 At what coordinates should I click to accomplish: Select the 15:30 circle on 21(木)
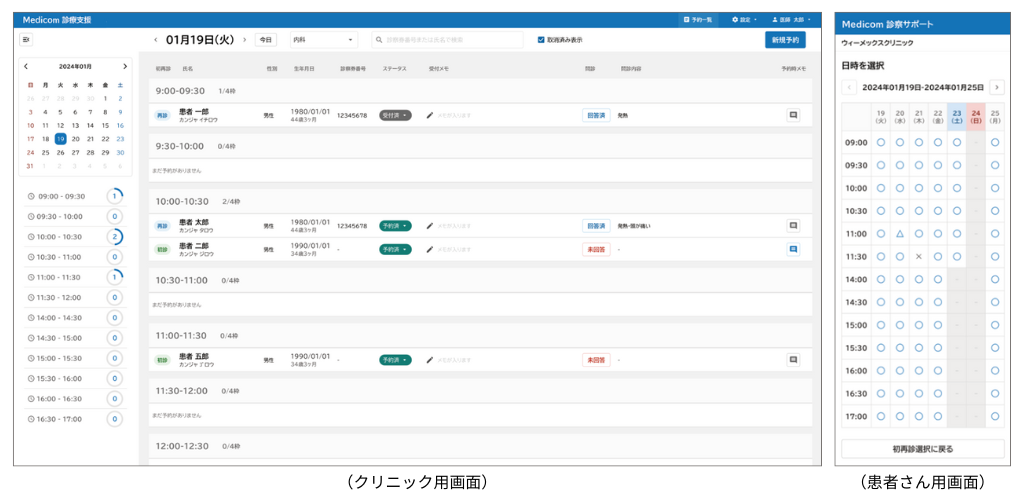point(919,348)
